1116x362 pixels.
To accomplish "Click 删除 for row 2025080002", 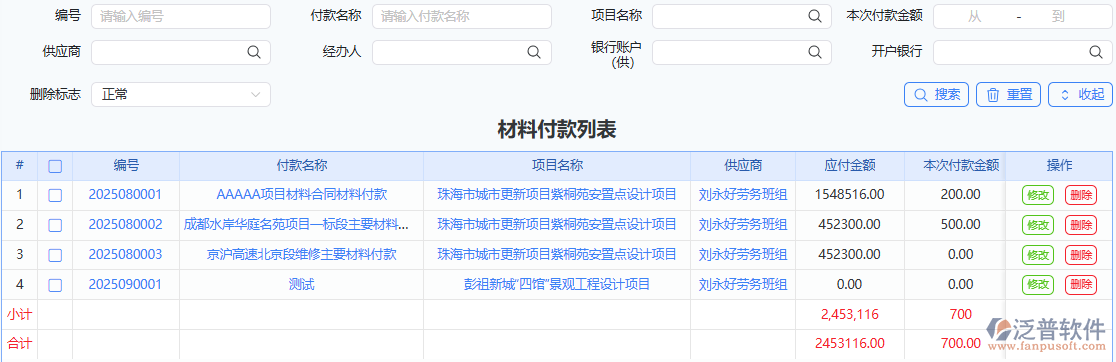I will coord(1080,225).
